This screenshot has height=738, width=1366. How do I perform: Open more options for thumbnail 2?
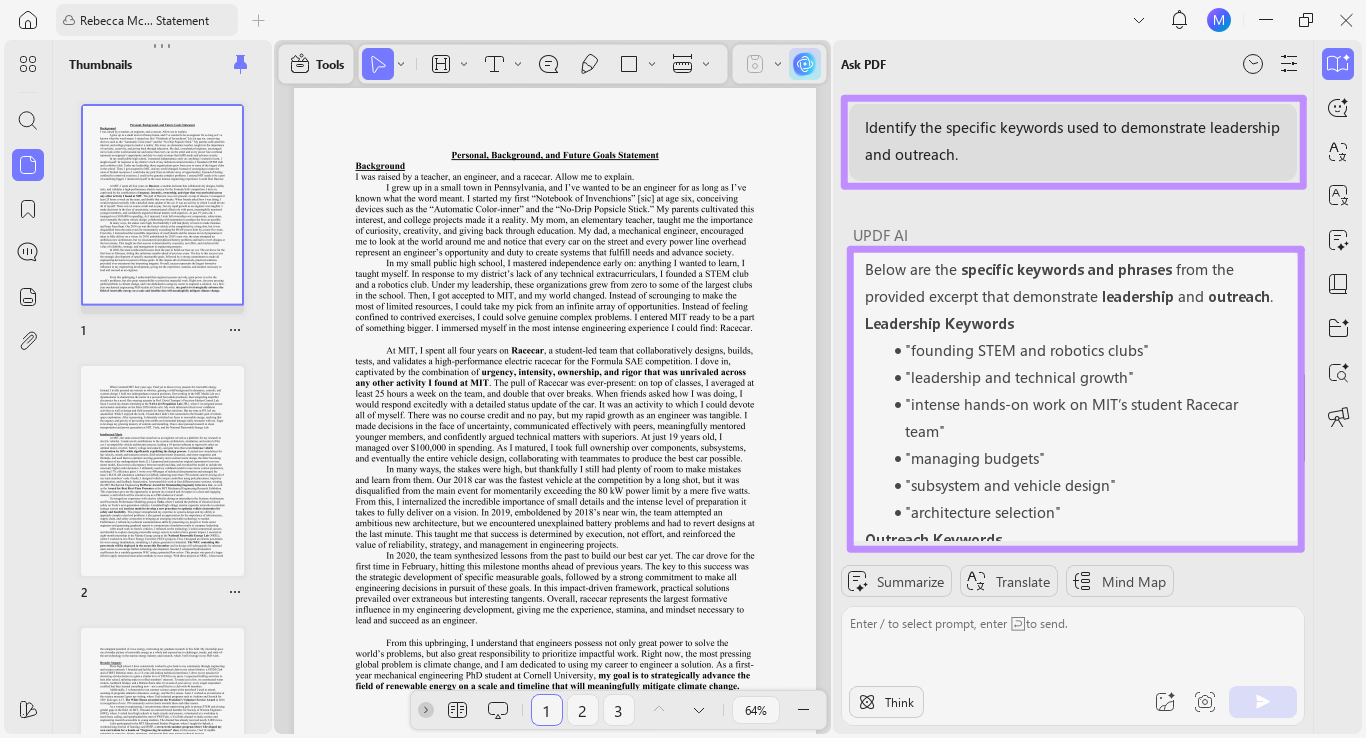(235, 592)
